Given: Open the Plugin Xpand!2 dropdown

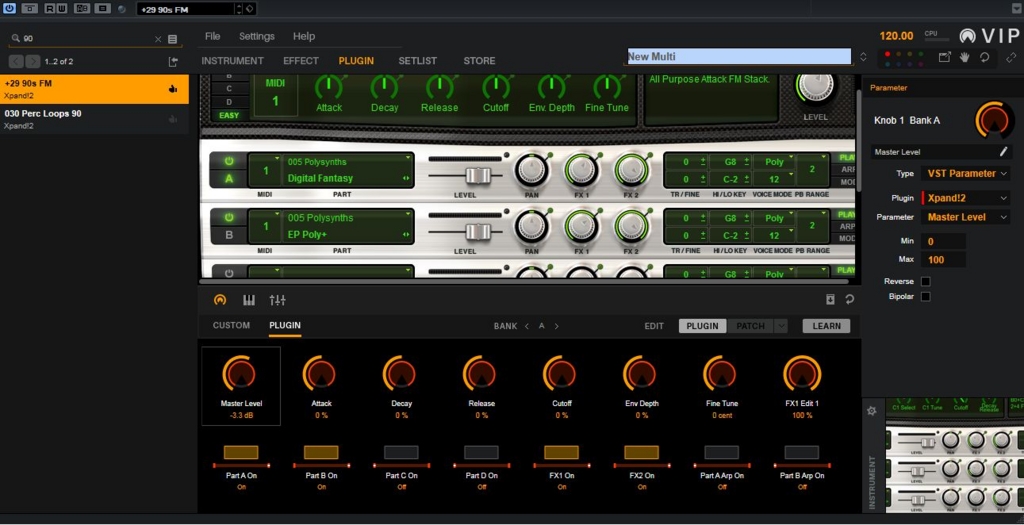Looking at the screenshot, I should tap(966, 198).
